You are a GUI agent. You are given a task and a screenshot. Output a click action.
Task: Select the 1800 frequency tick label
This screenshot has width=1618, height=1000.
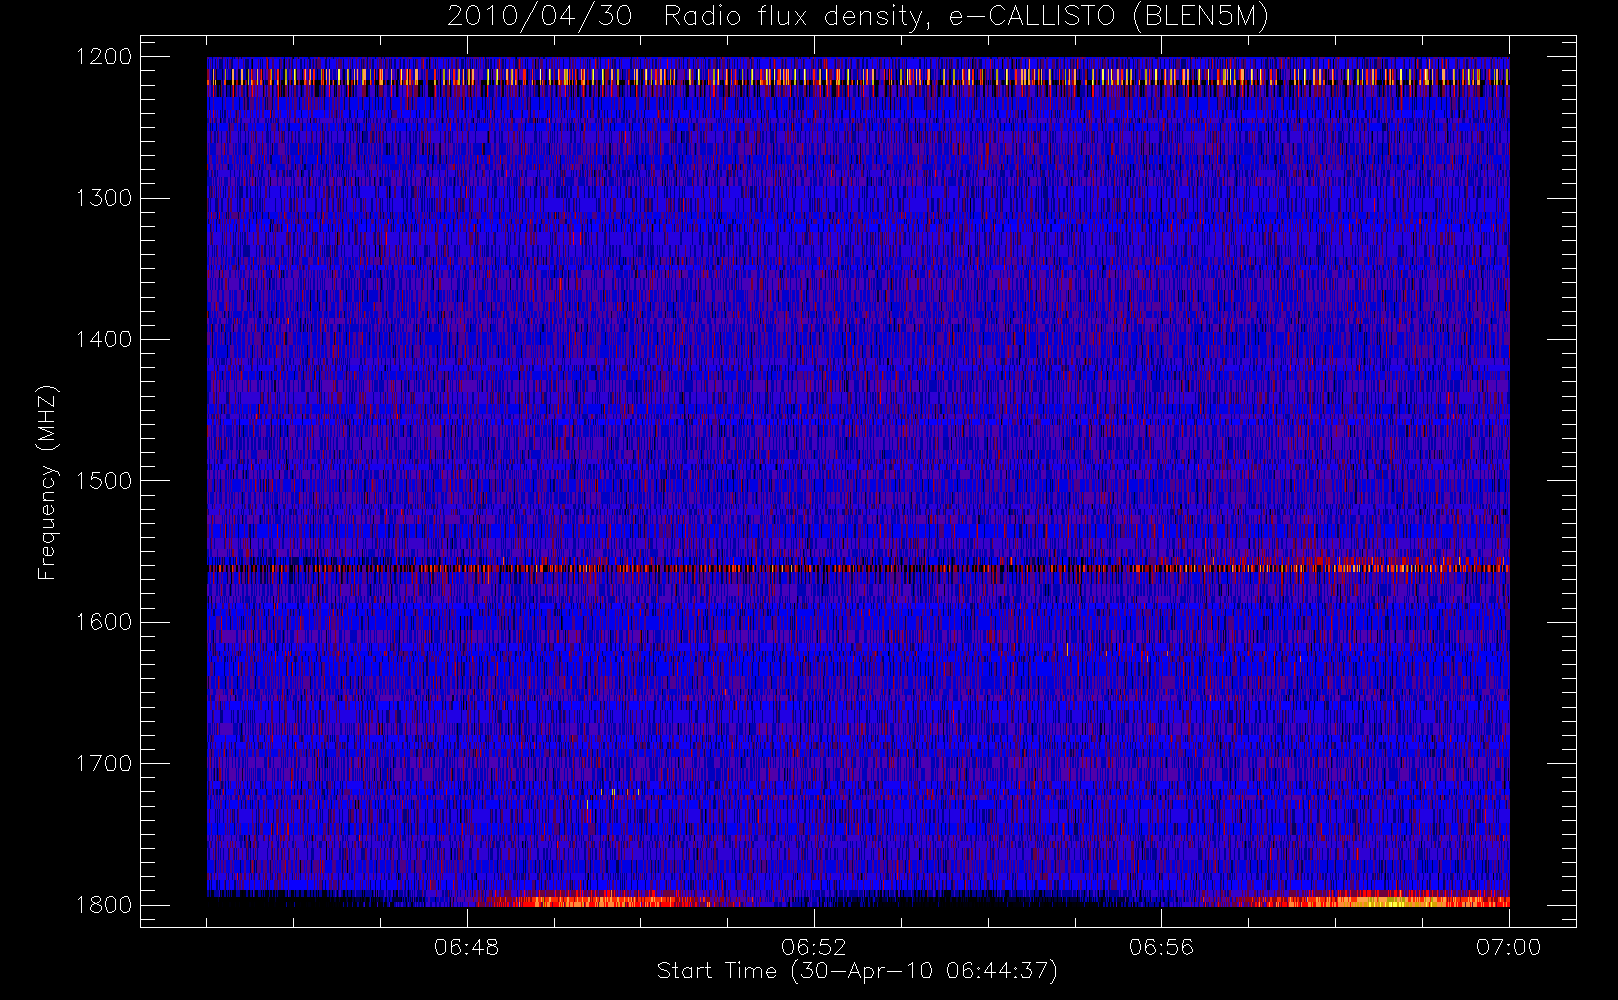pyautogui.click(x=104, y=904)
